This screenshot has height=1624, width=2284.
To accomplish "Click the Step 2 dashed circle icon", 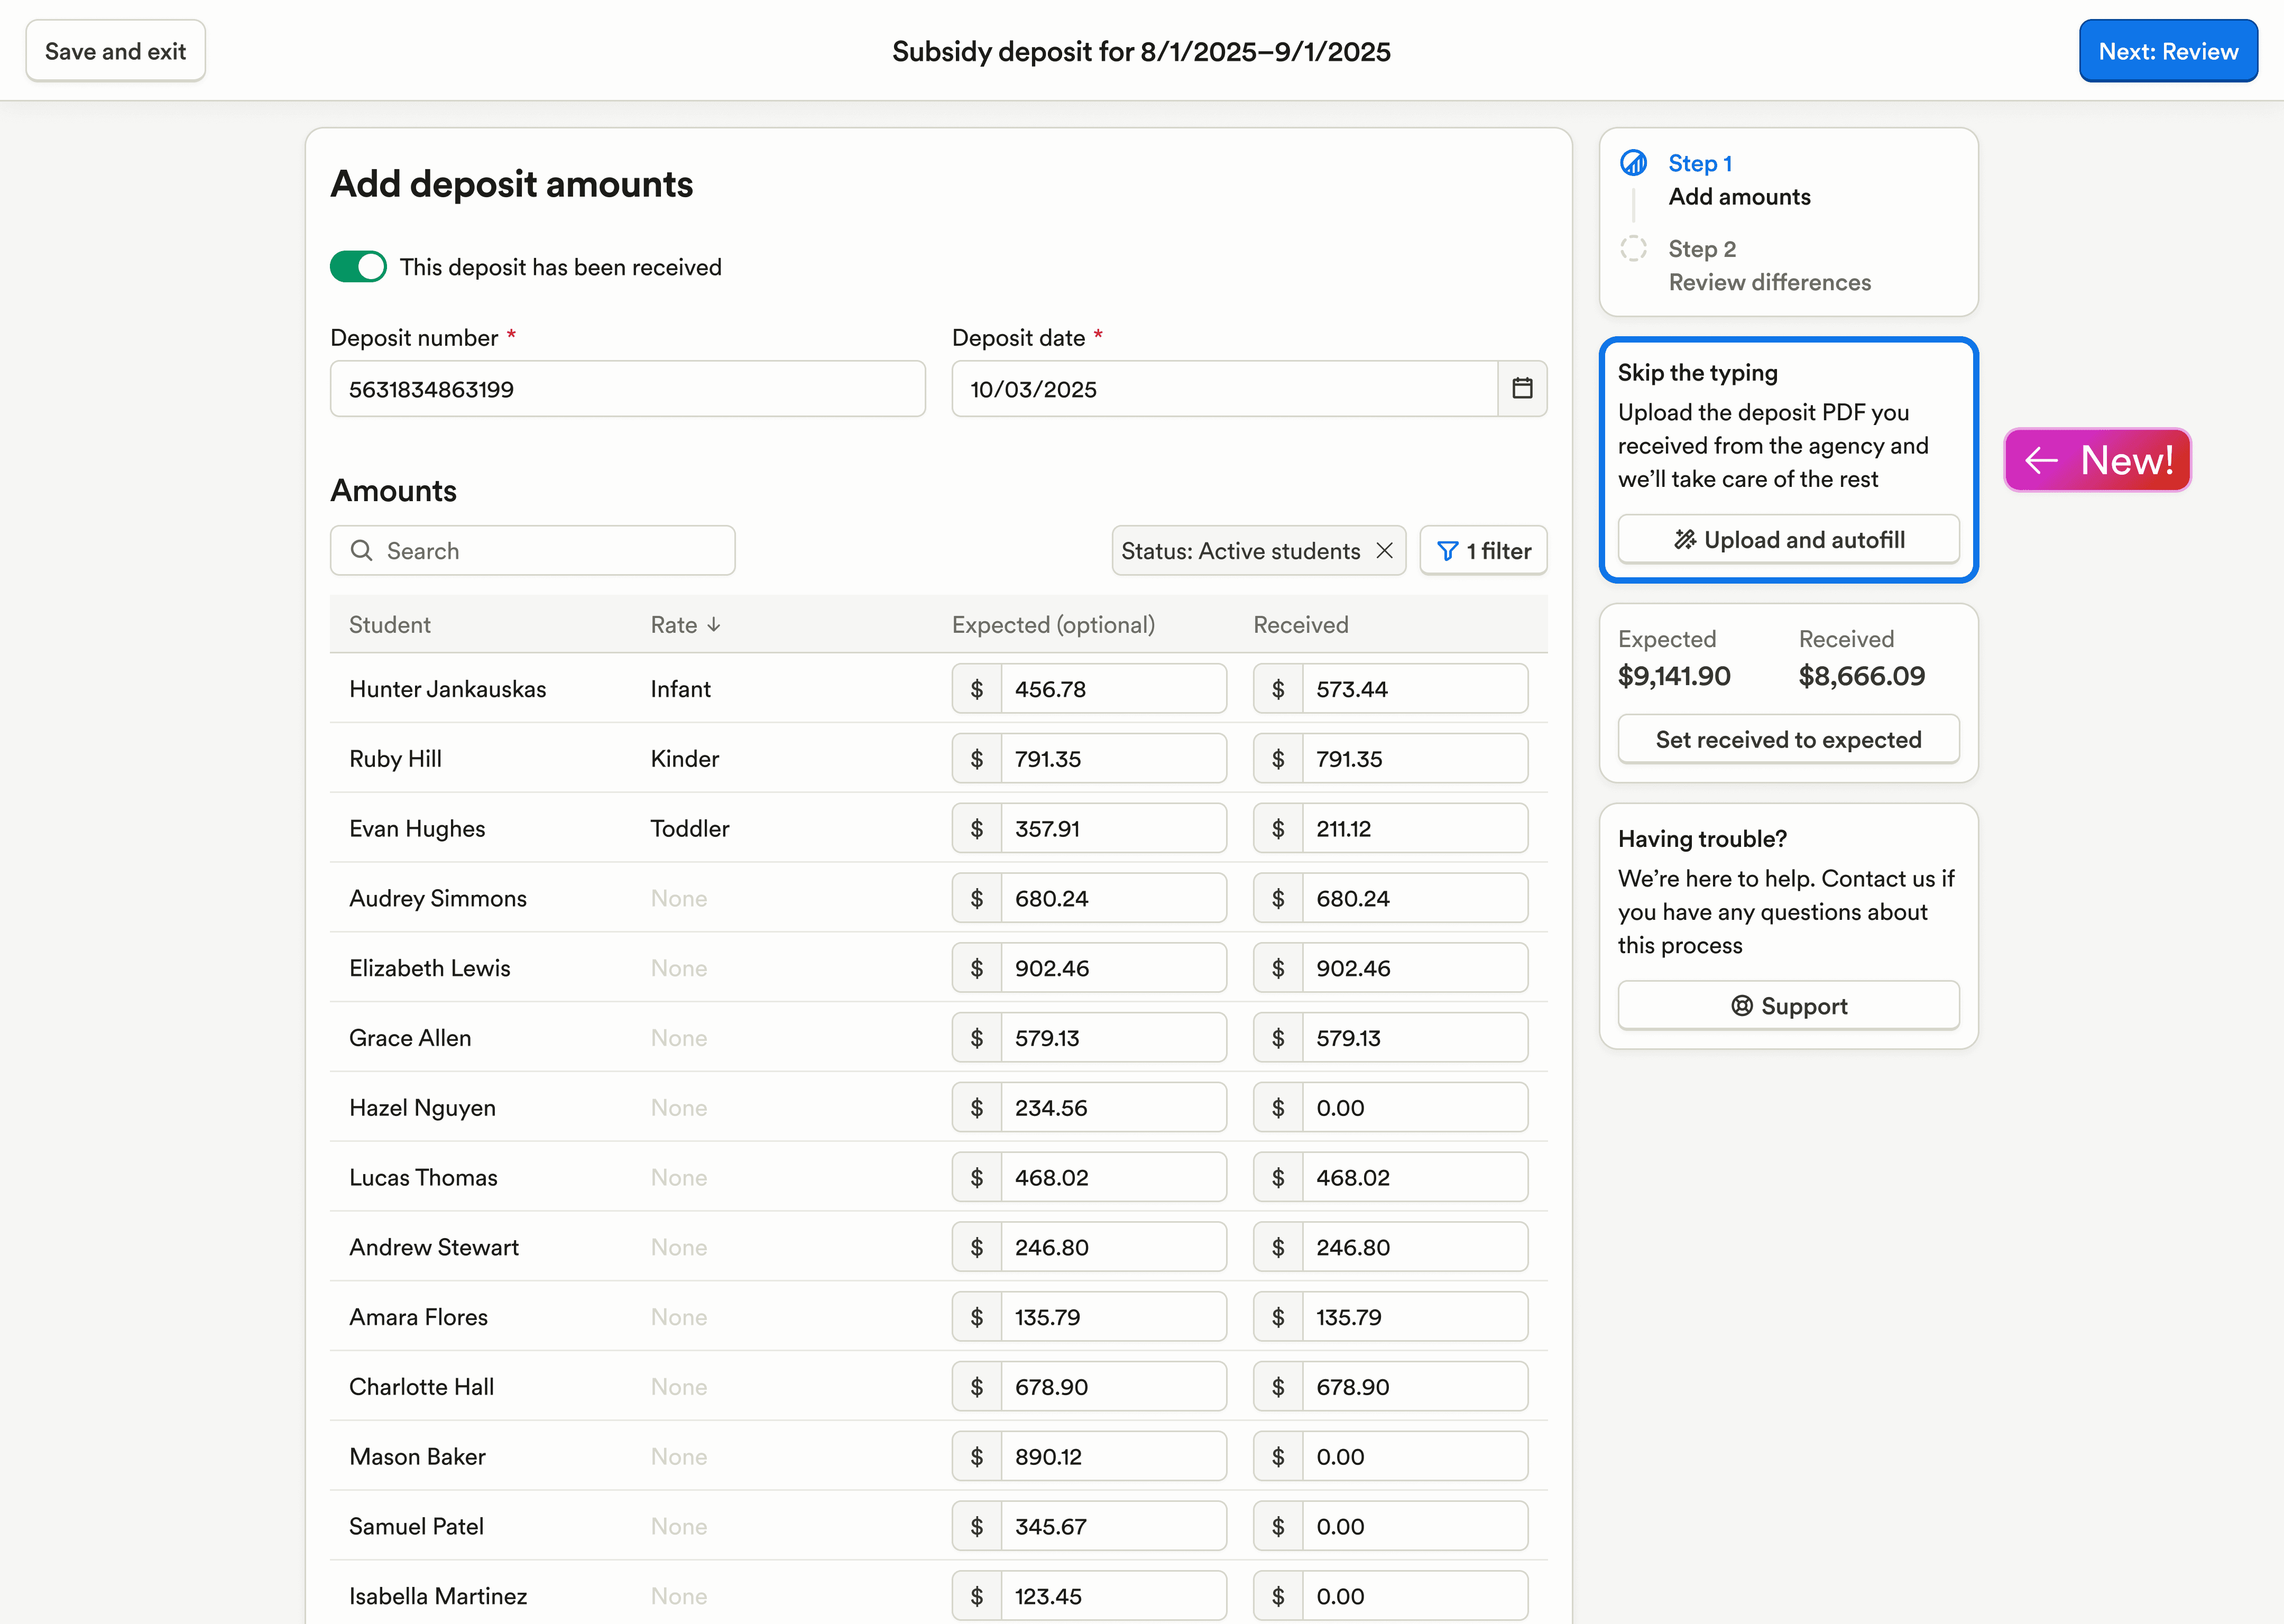I will tap(1633, 249).
